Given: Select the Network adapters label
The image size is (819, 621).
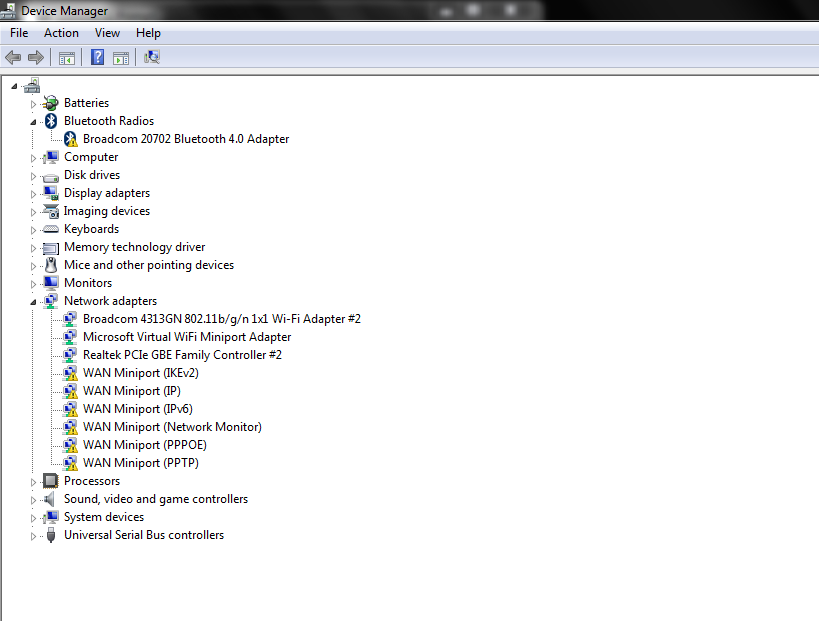Looking at the screenshot, I should tap(110, 301).
